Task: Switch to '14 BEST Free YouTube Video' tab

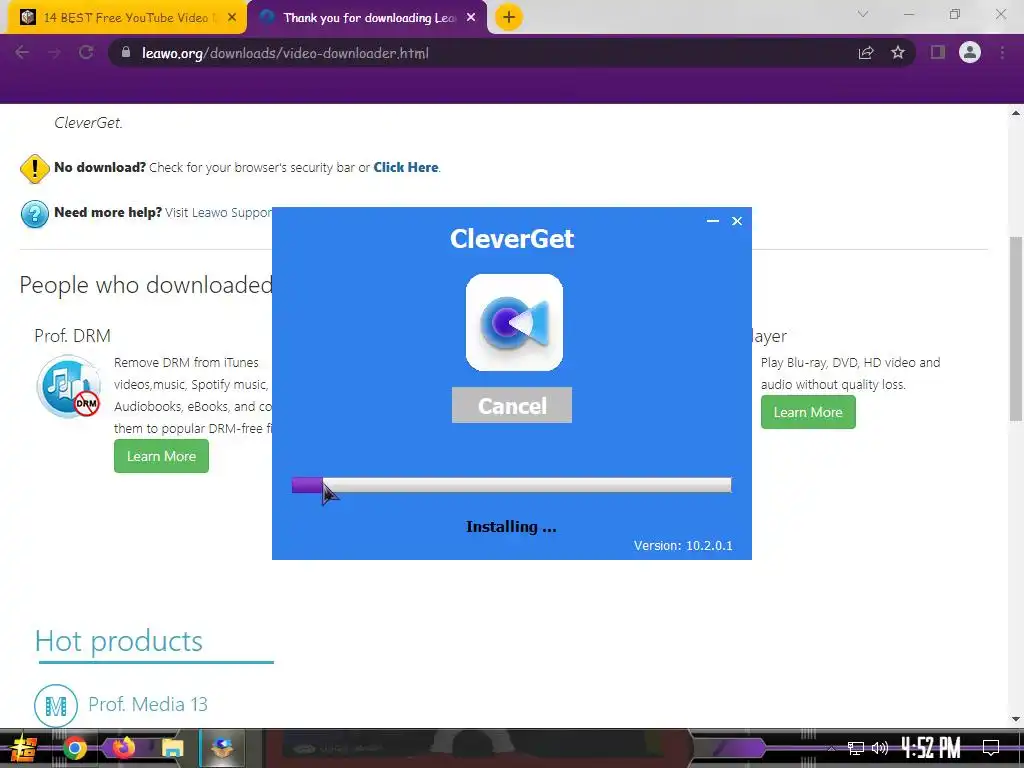Action: [x=125, y=18]
